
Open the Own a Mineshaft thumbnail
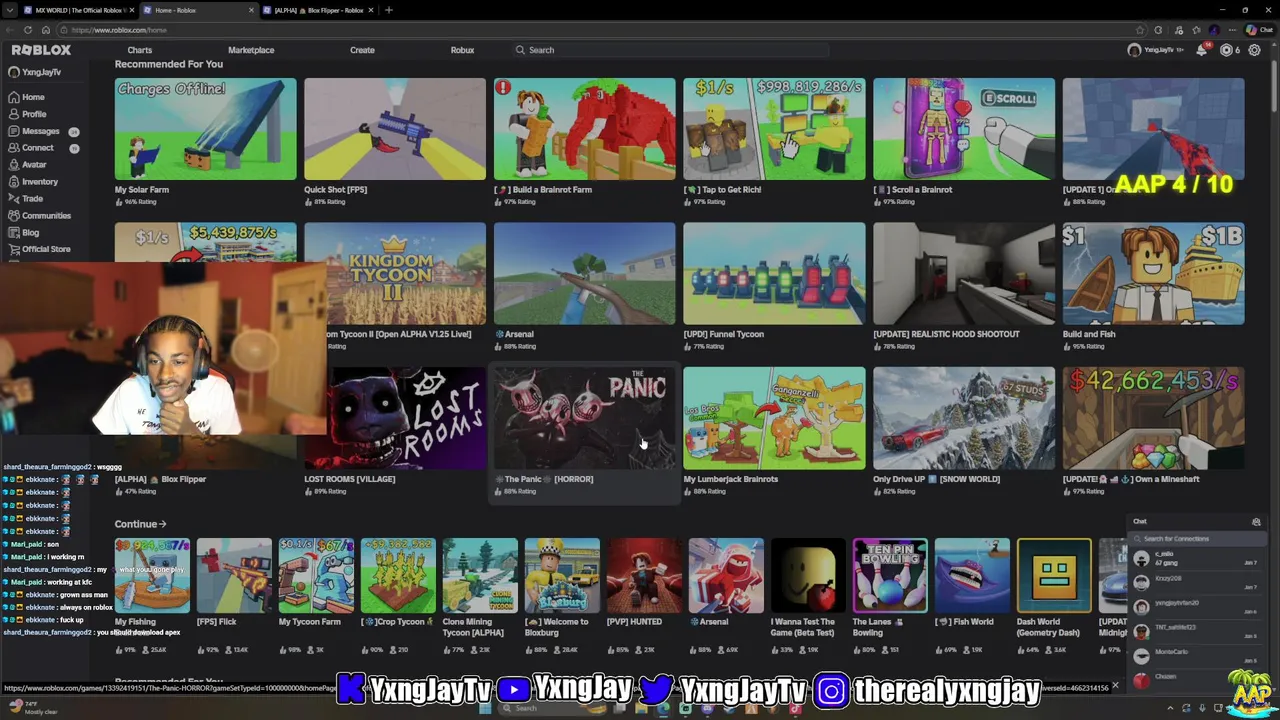point(1154,418)
